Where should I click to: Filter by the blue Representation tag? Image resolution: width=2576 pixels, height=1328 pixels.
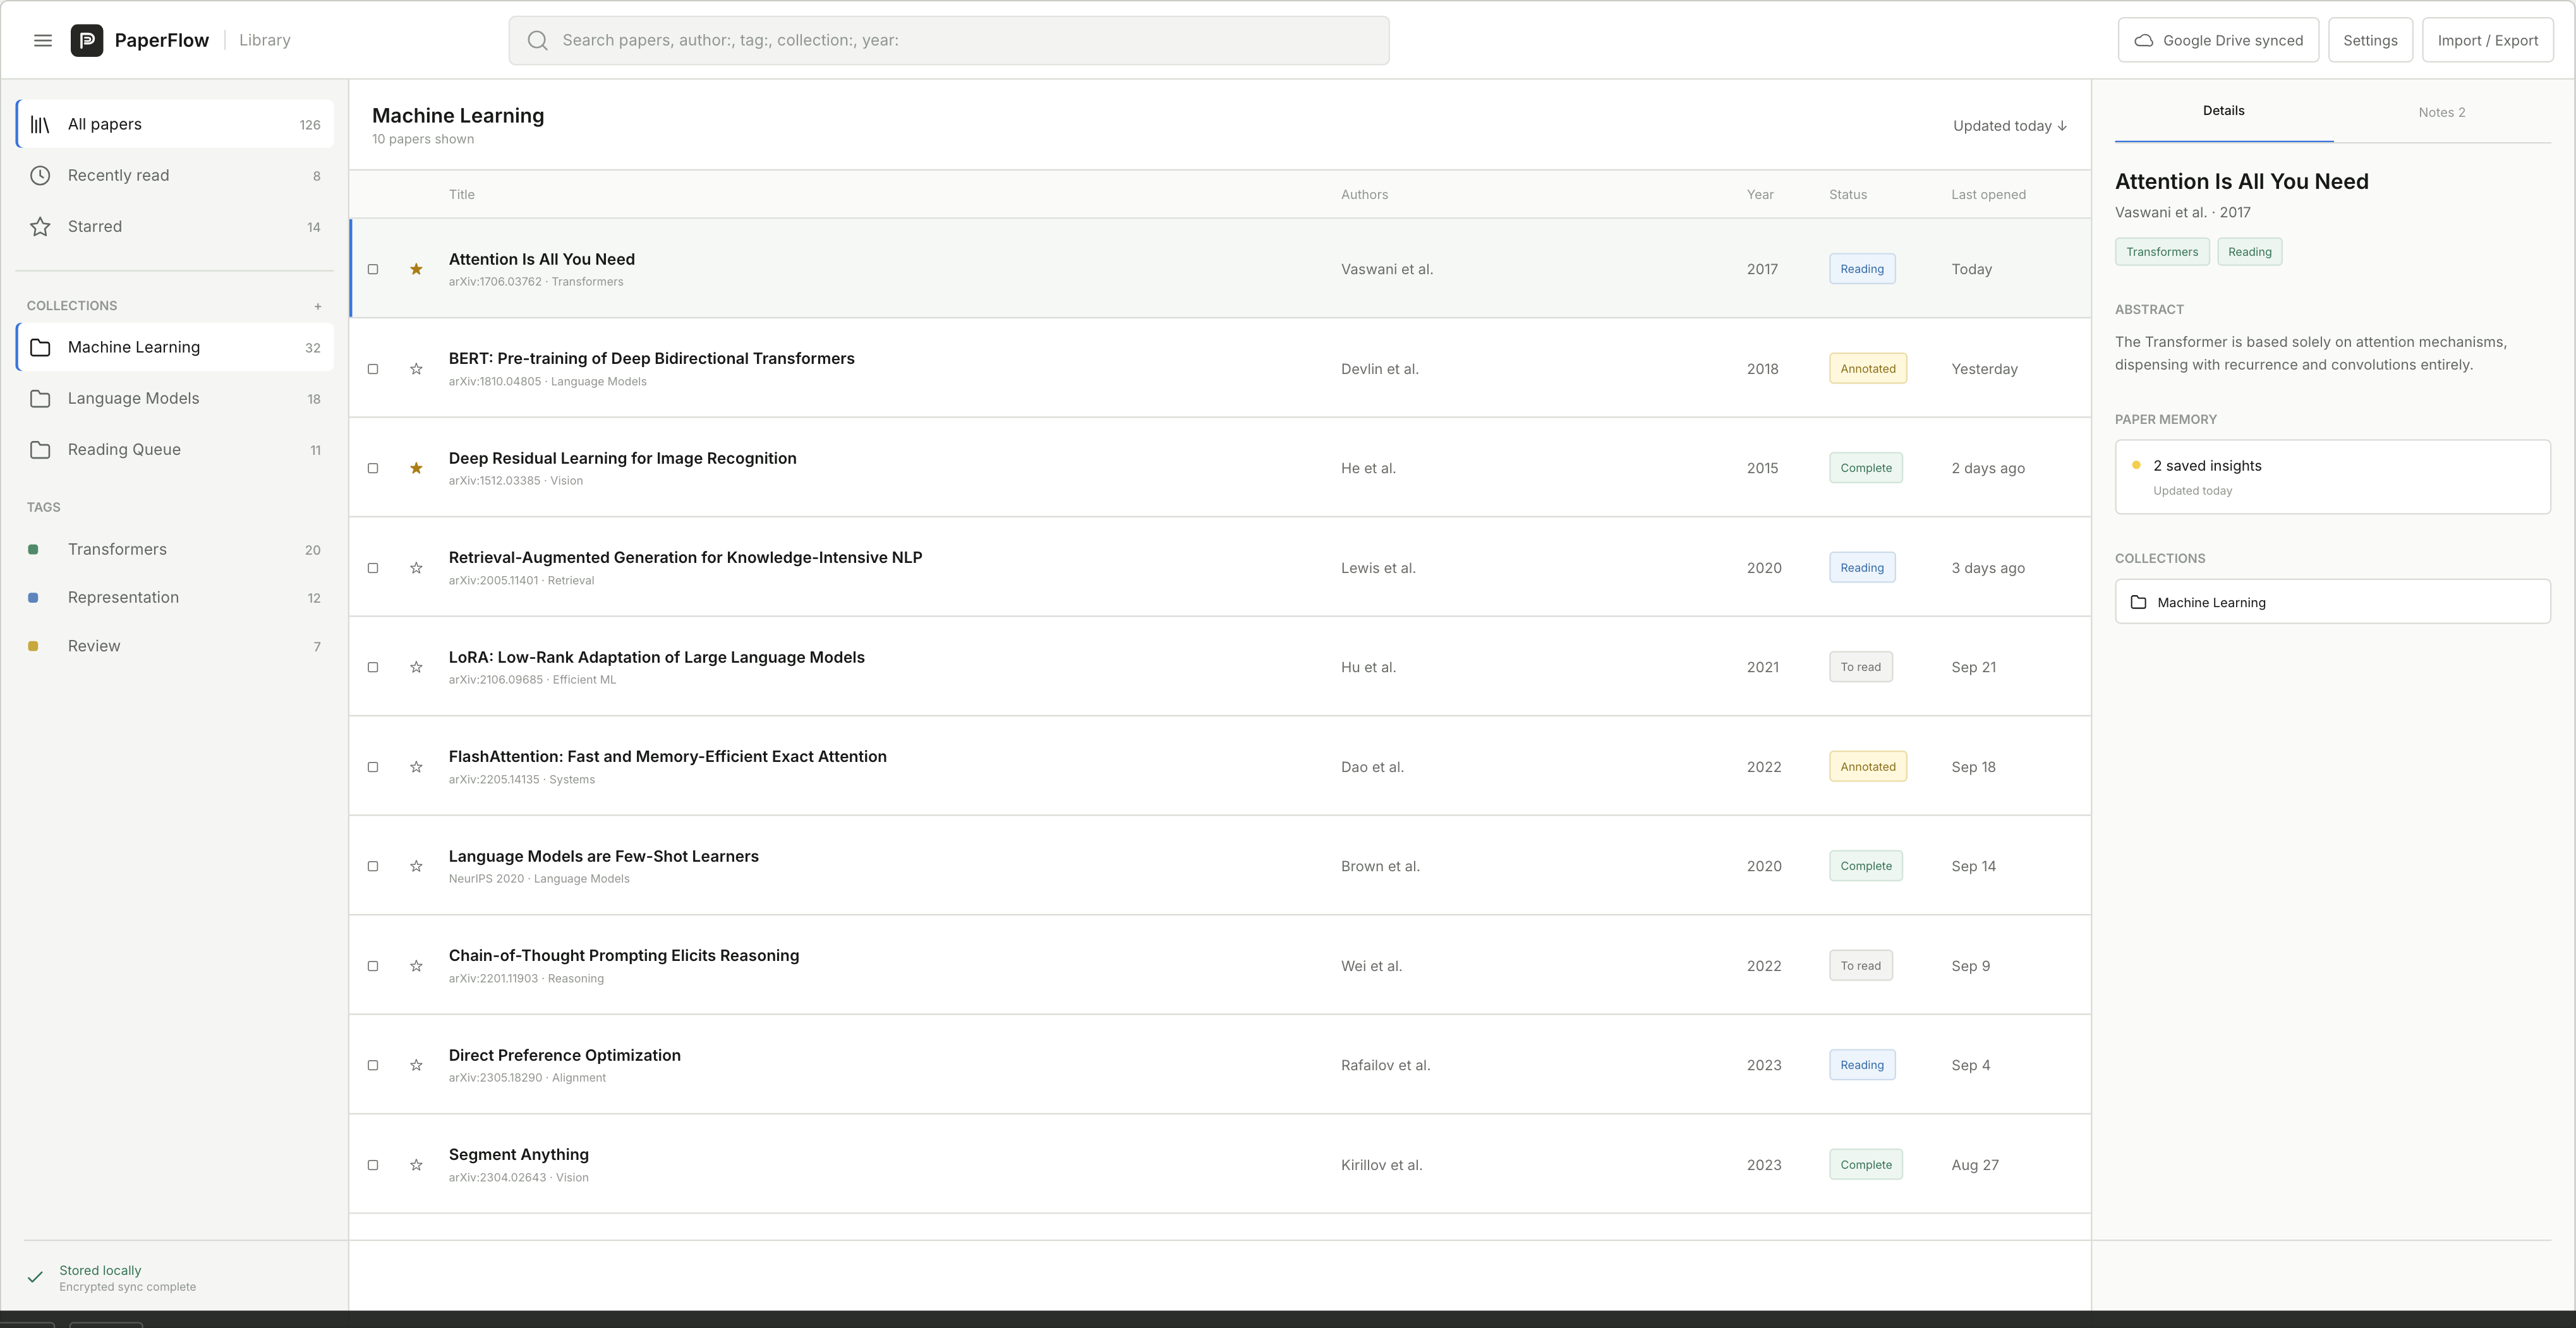[x=175, y=597]
